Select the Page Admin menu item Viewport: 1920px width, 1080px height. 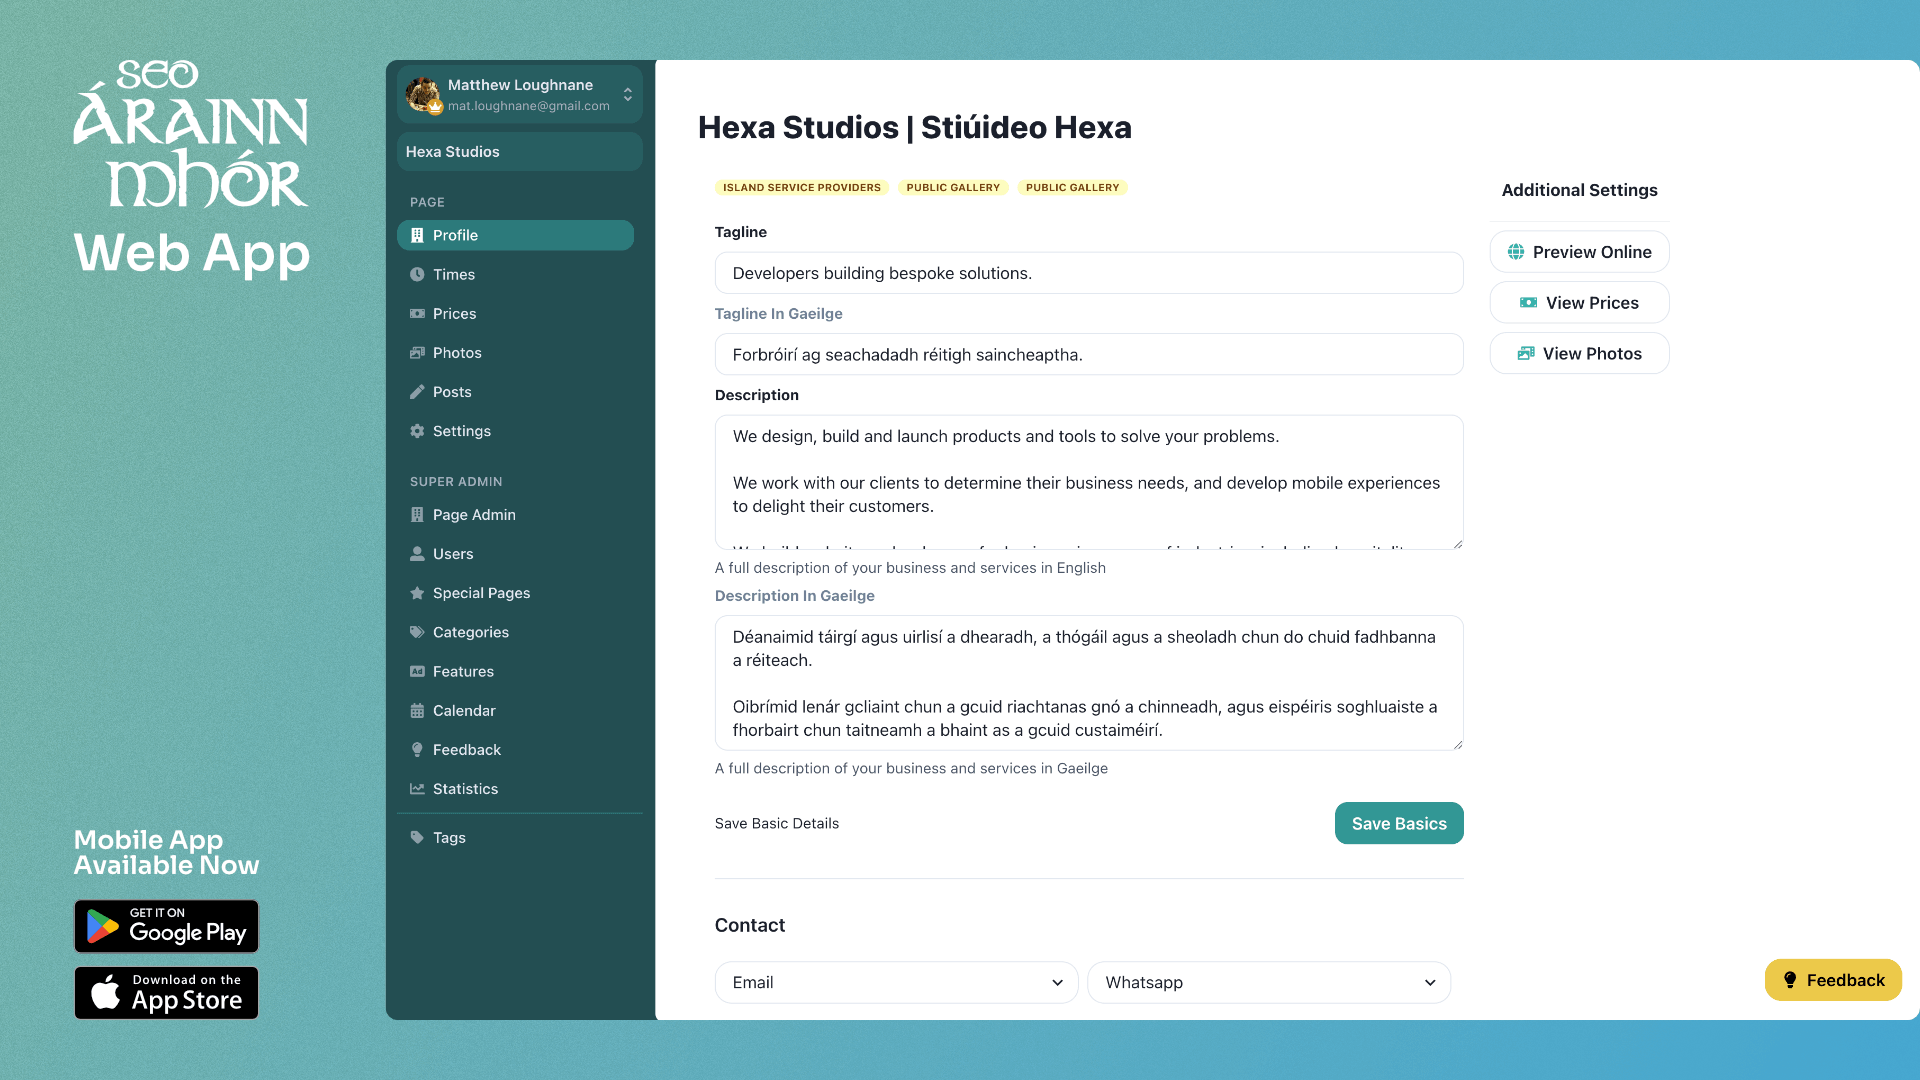(x=473, y=513)
